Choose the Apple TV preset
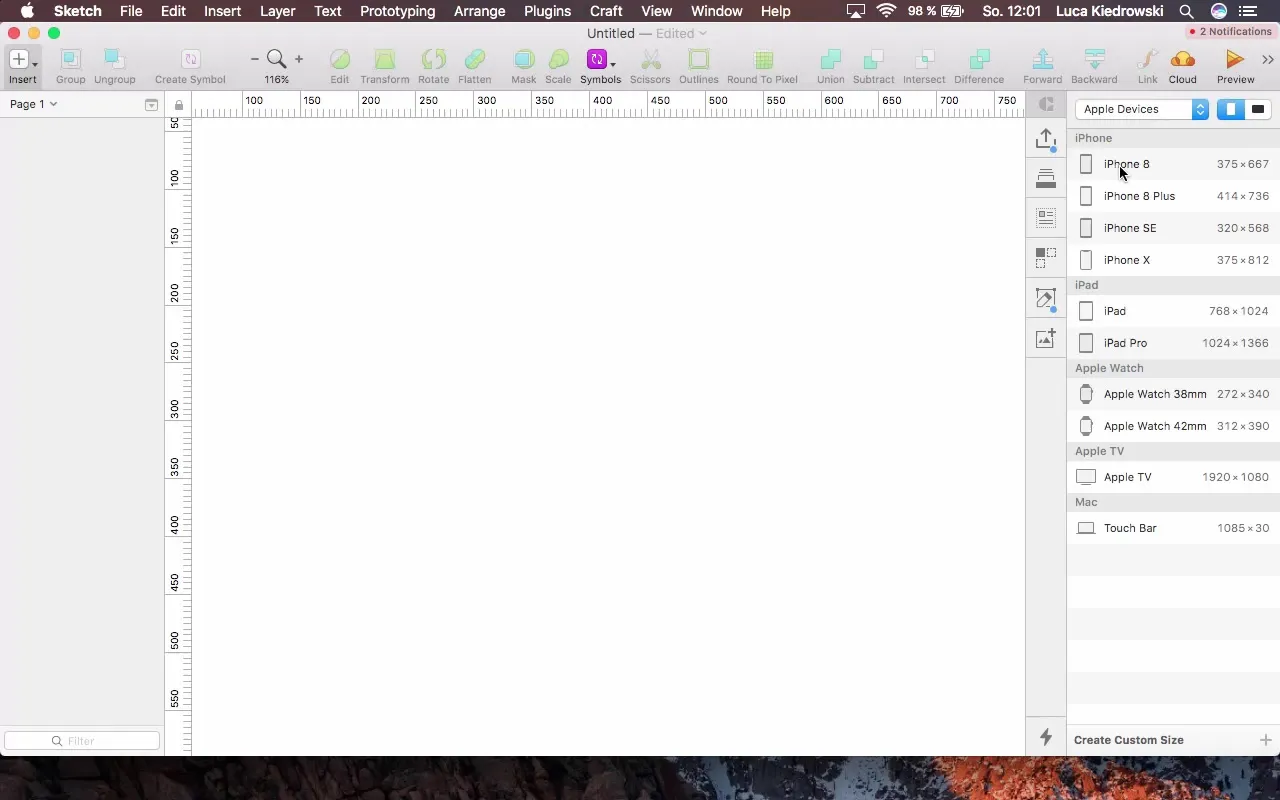1280x800 pixels. pyautogui.click(x=1173, y=477)
